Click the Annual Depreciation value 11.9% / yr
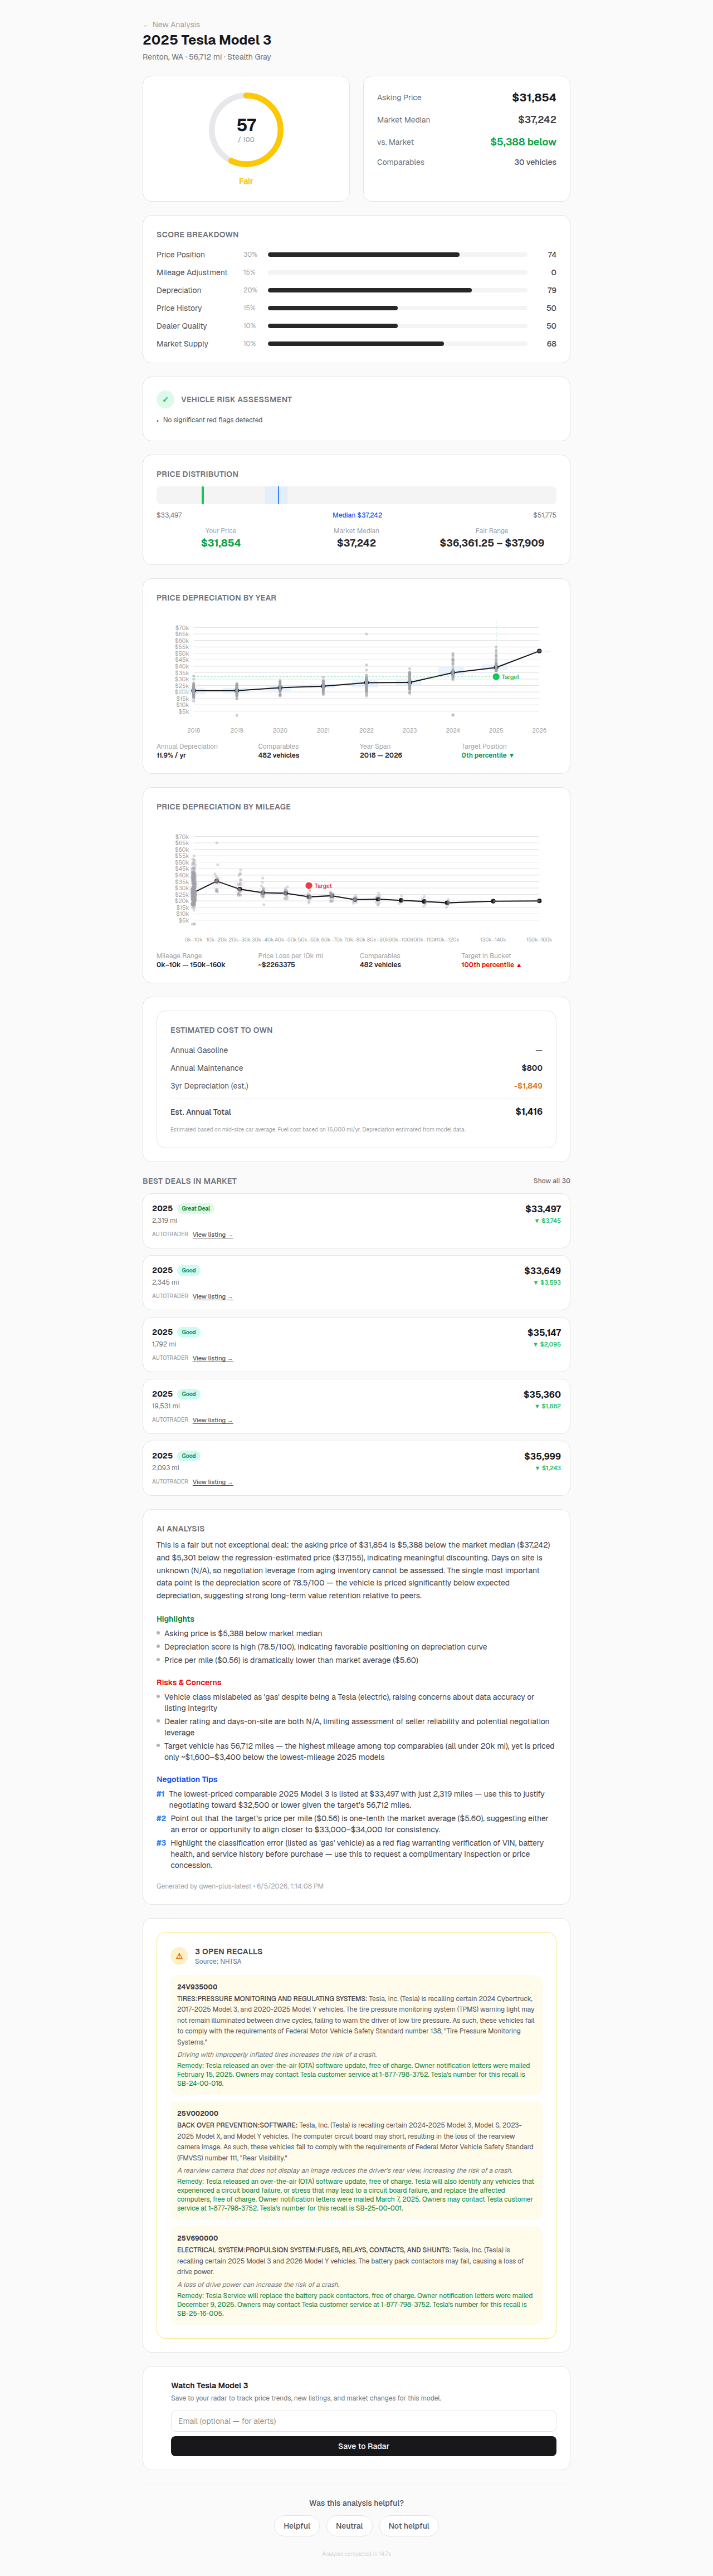This screenshot has height=2576, width=713. tap(171, 756)
